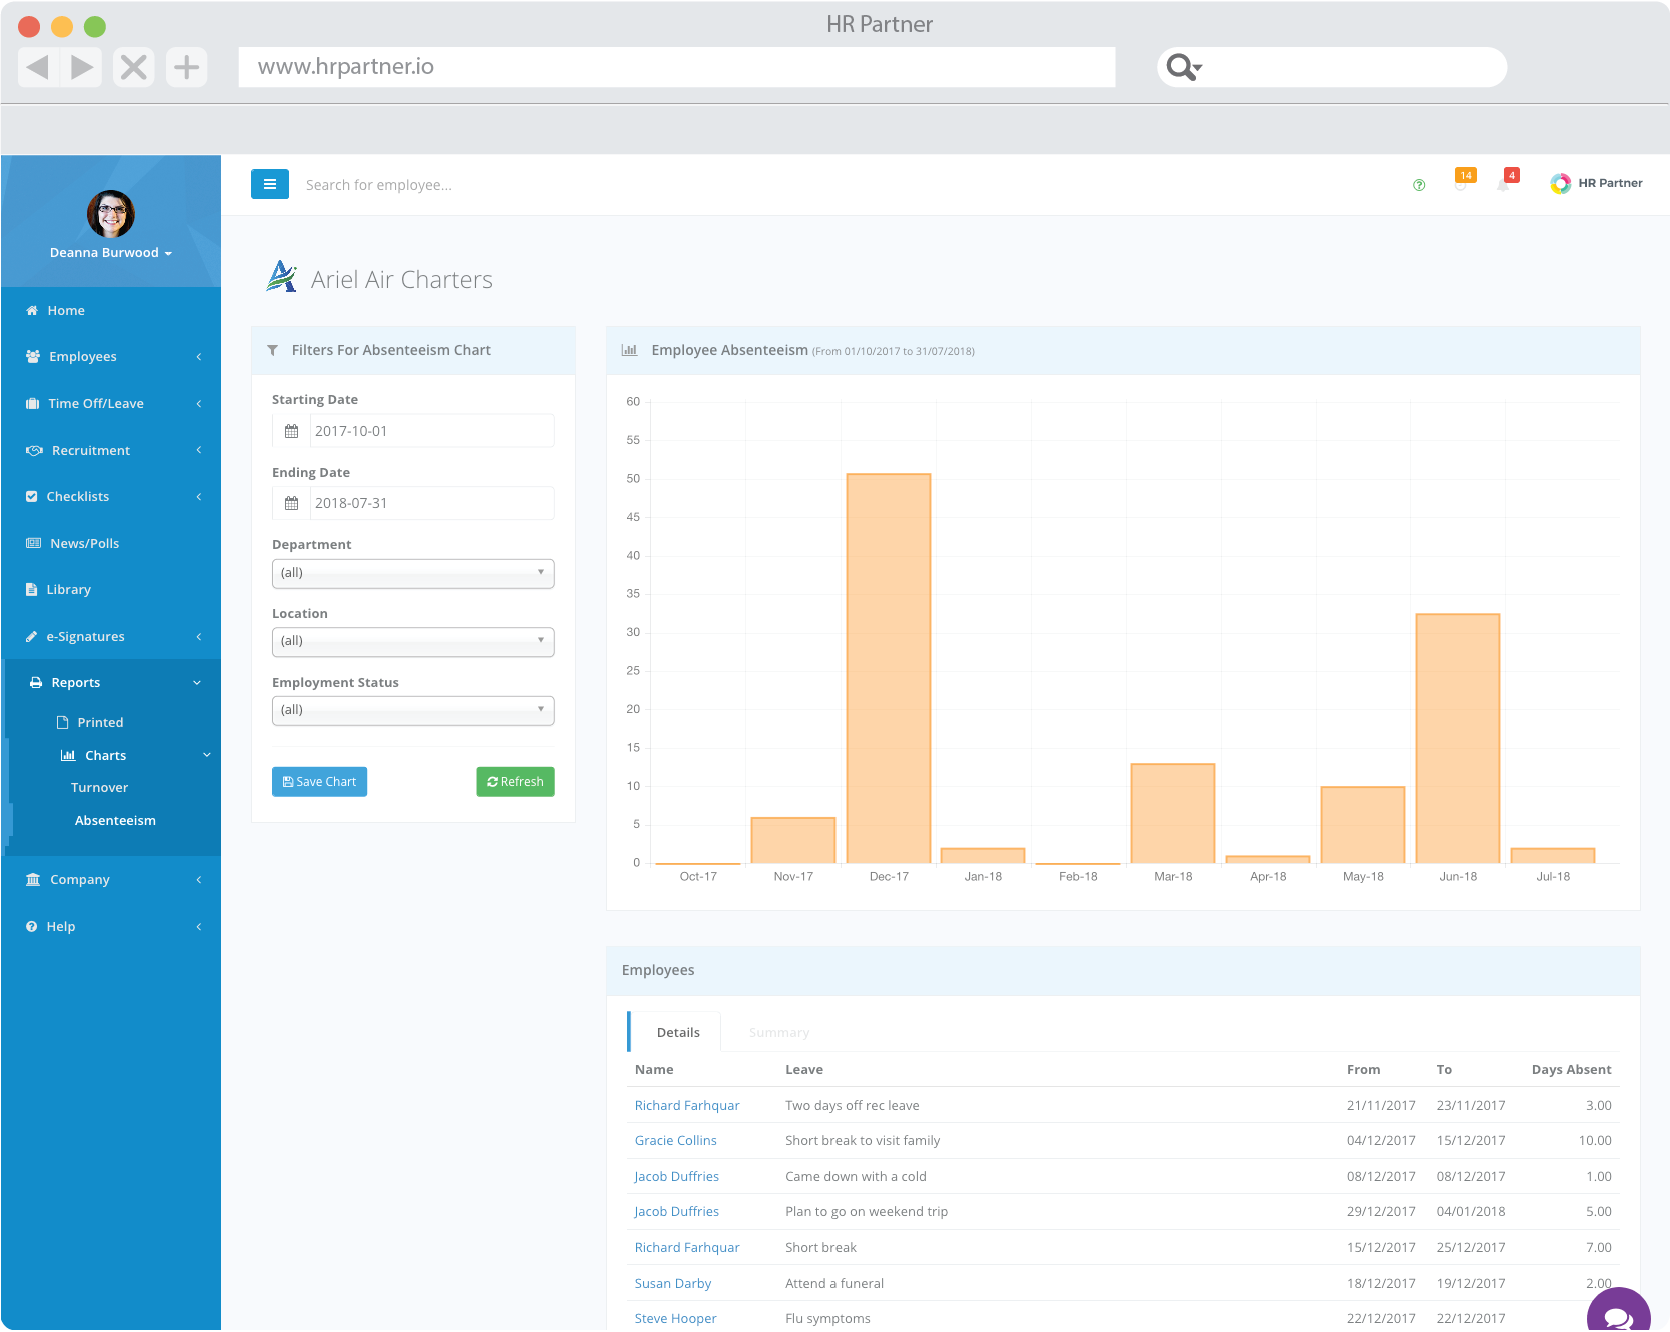Expand the Checklists sidebar menu
The image size is (1670, 1332).
coord(111,496)
